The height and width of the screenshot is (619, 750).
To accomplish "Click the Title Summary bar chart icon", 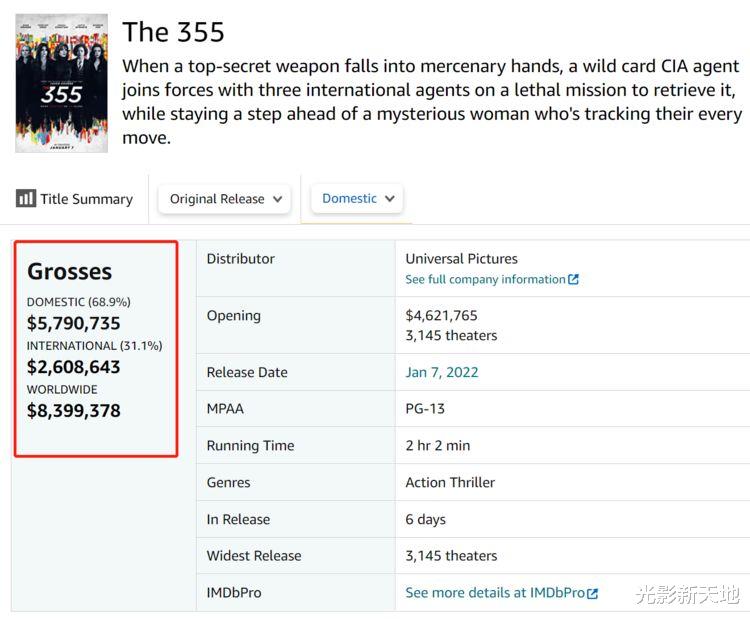I will pos(26,198).
